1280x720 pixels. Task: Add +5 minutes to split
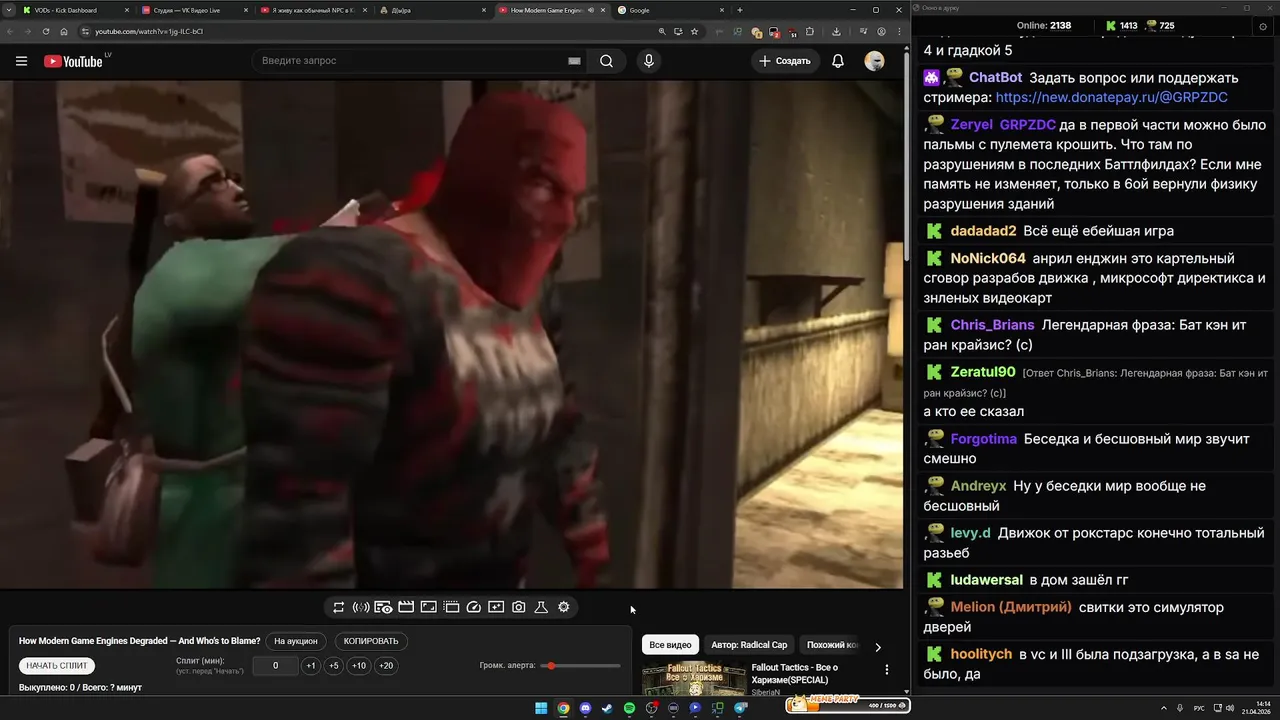(x=334, y=666)
